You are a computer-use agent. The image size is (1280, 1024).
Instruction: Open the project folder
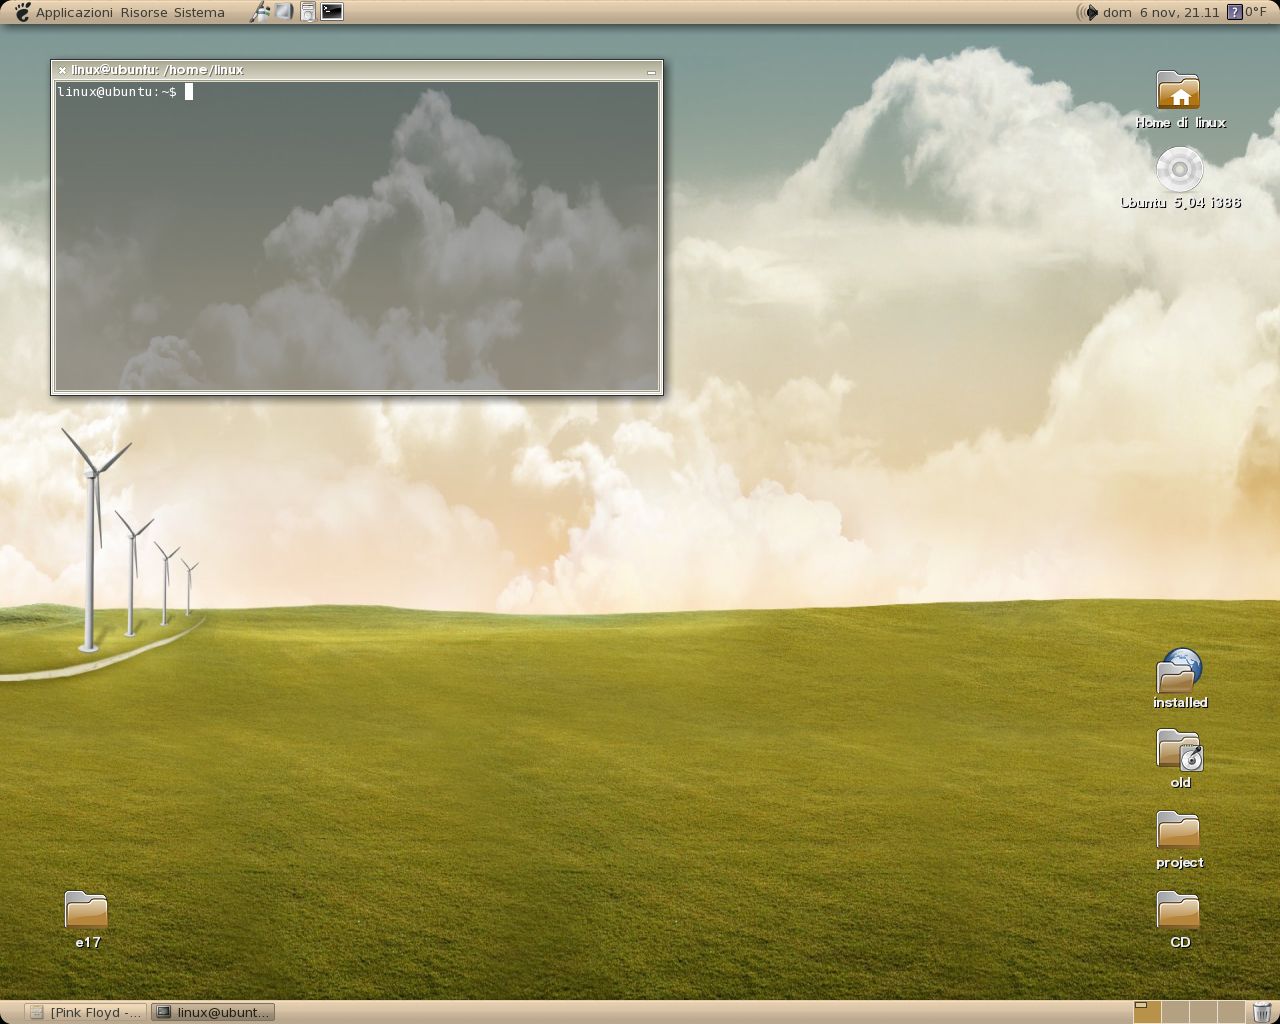1180,840
